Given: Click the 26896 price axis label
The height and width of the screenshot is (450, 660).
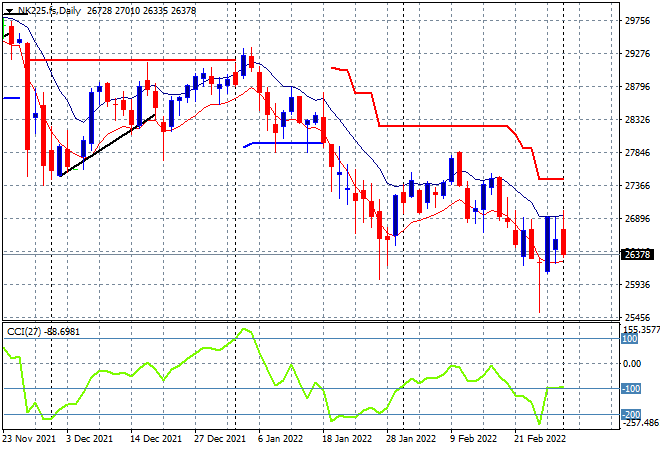Looking at the screenshot, I should tap(637, 218).
